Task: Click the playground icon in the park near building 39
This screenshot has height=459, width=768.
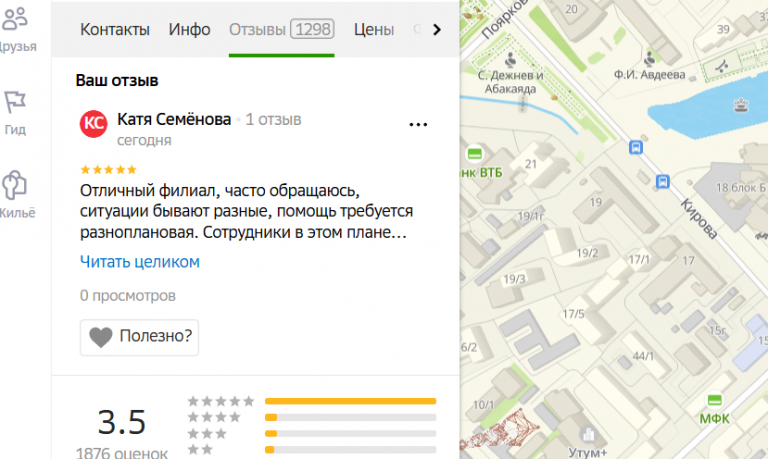Action: [x=721, y=66]
